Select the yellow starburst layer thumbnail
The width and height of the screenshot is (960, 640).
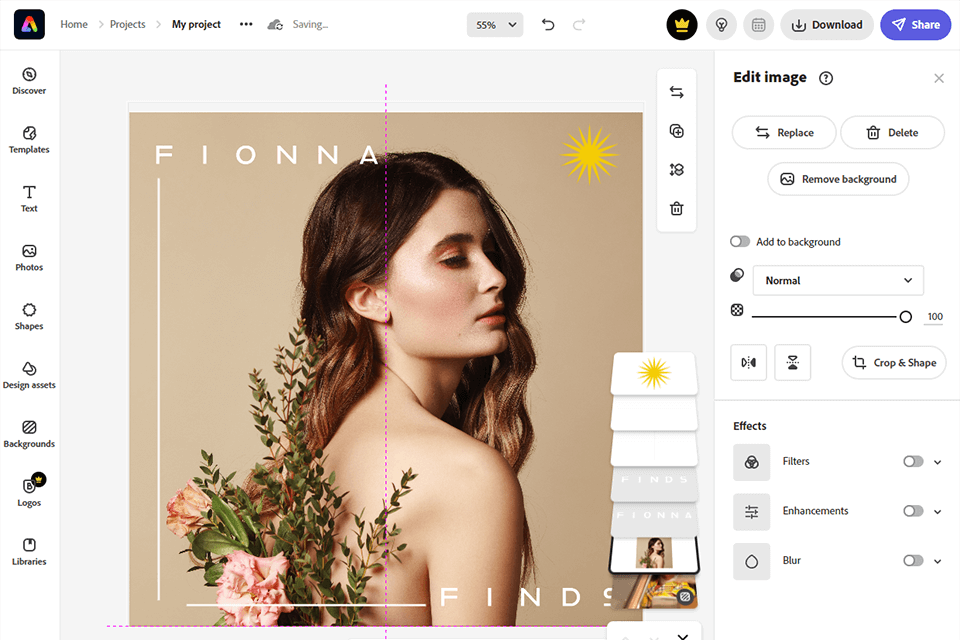click(653, 373)
